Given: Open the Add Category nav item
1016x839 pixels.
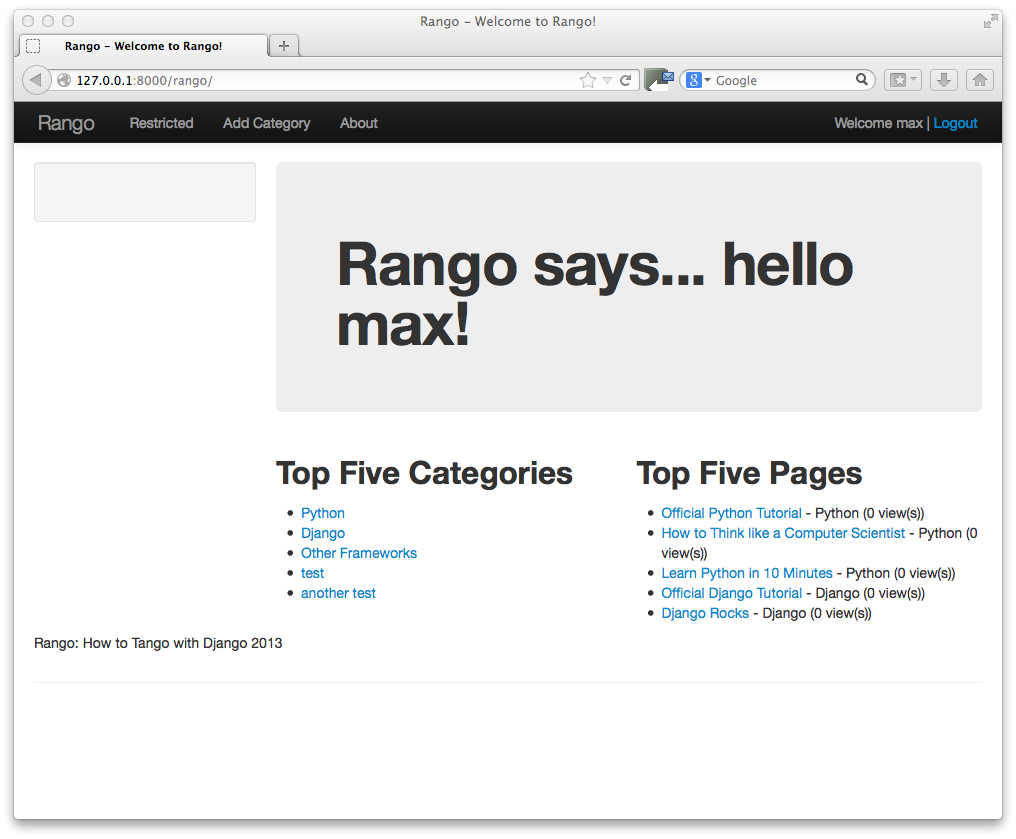Looking at the screenshot, I should [x=266, y=123].
